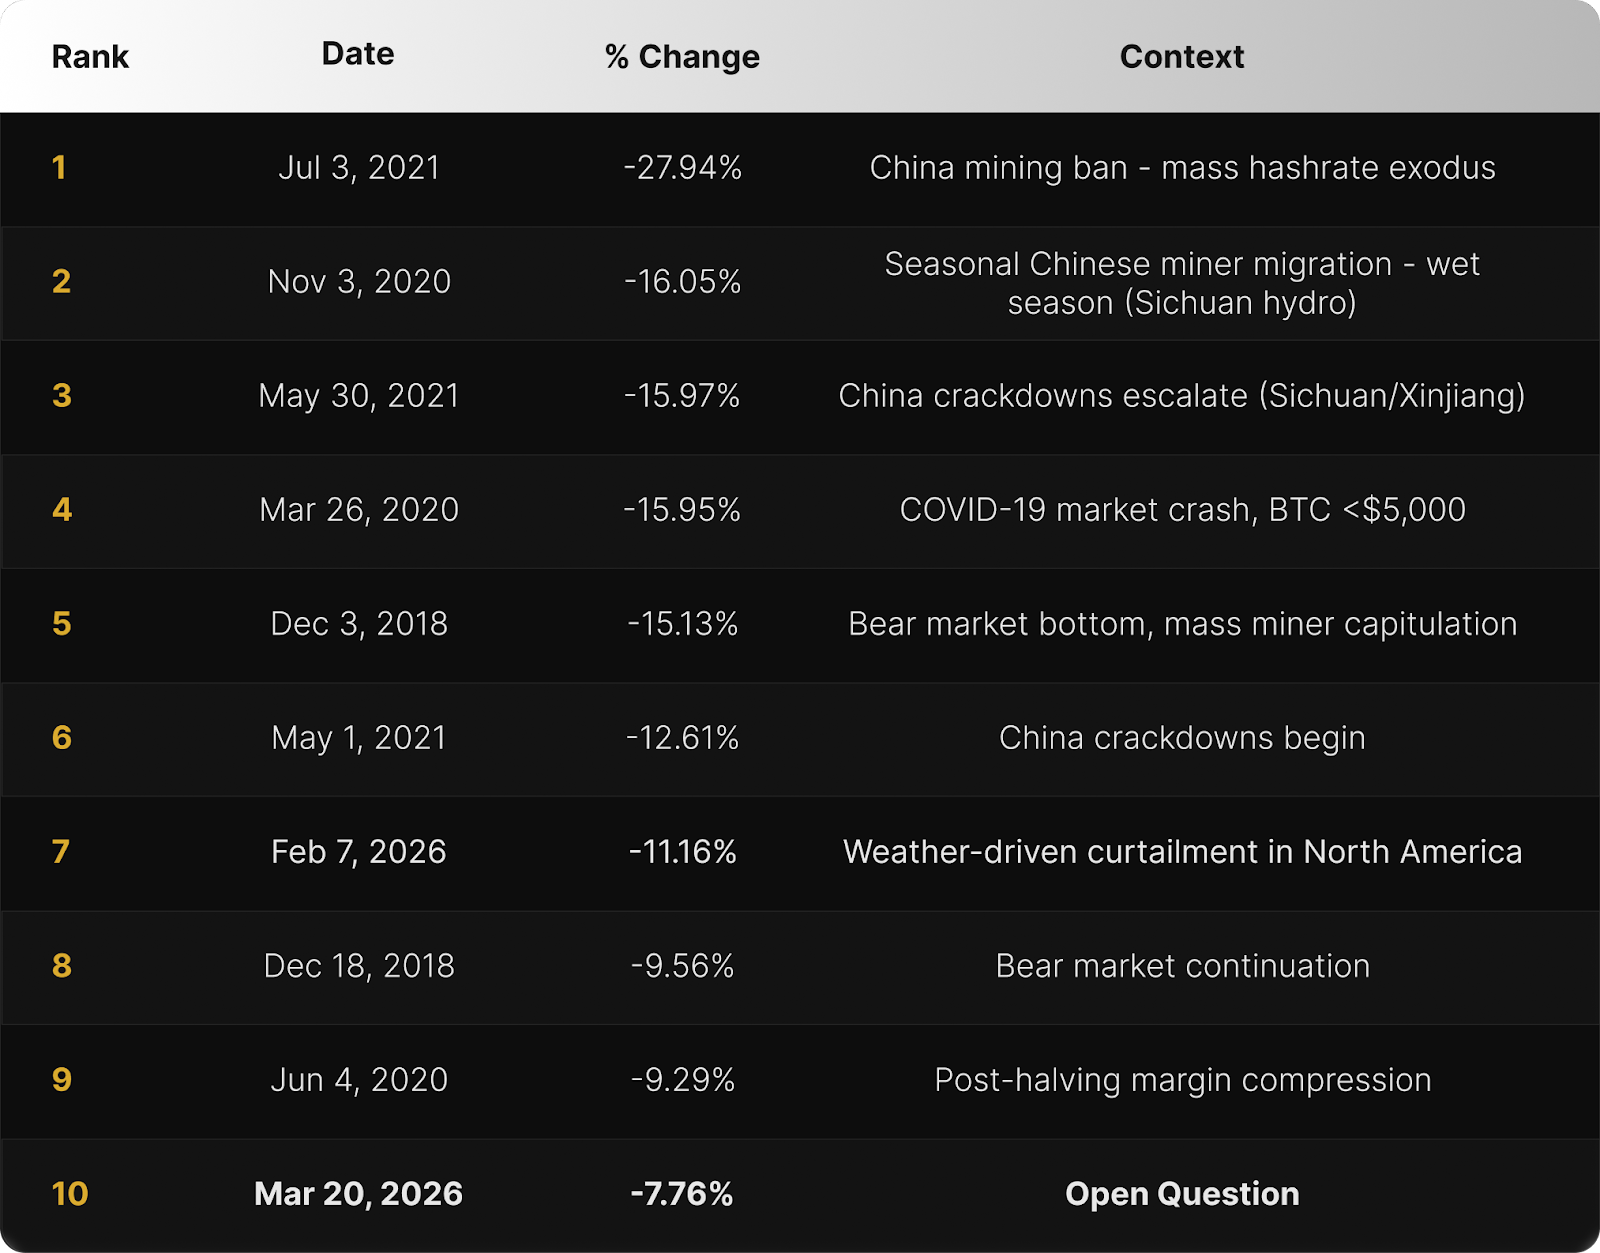
Task: Select the Jul 3, 2021 date cell
Action: point(359,167)
